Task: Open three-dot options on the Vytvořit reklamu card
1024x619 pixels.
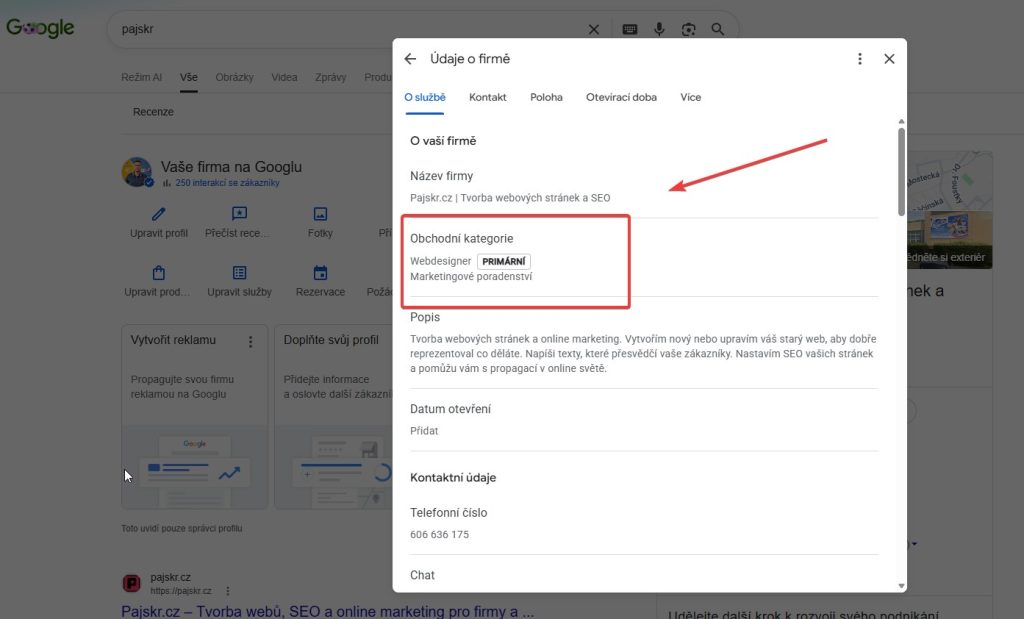Action: coord(250,341)
